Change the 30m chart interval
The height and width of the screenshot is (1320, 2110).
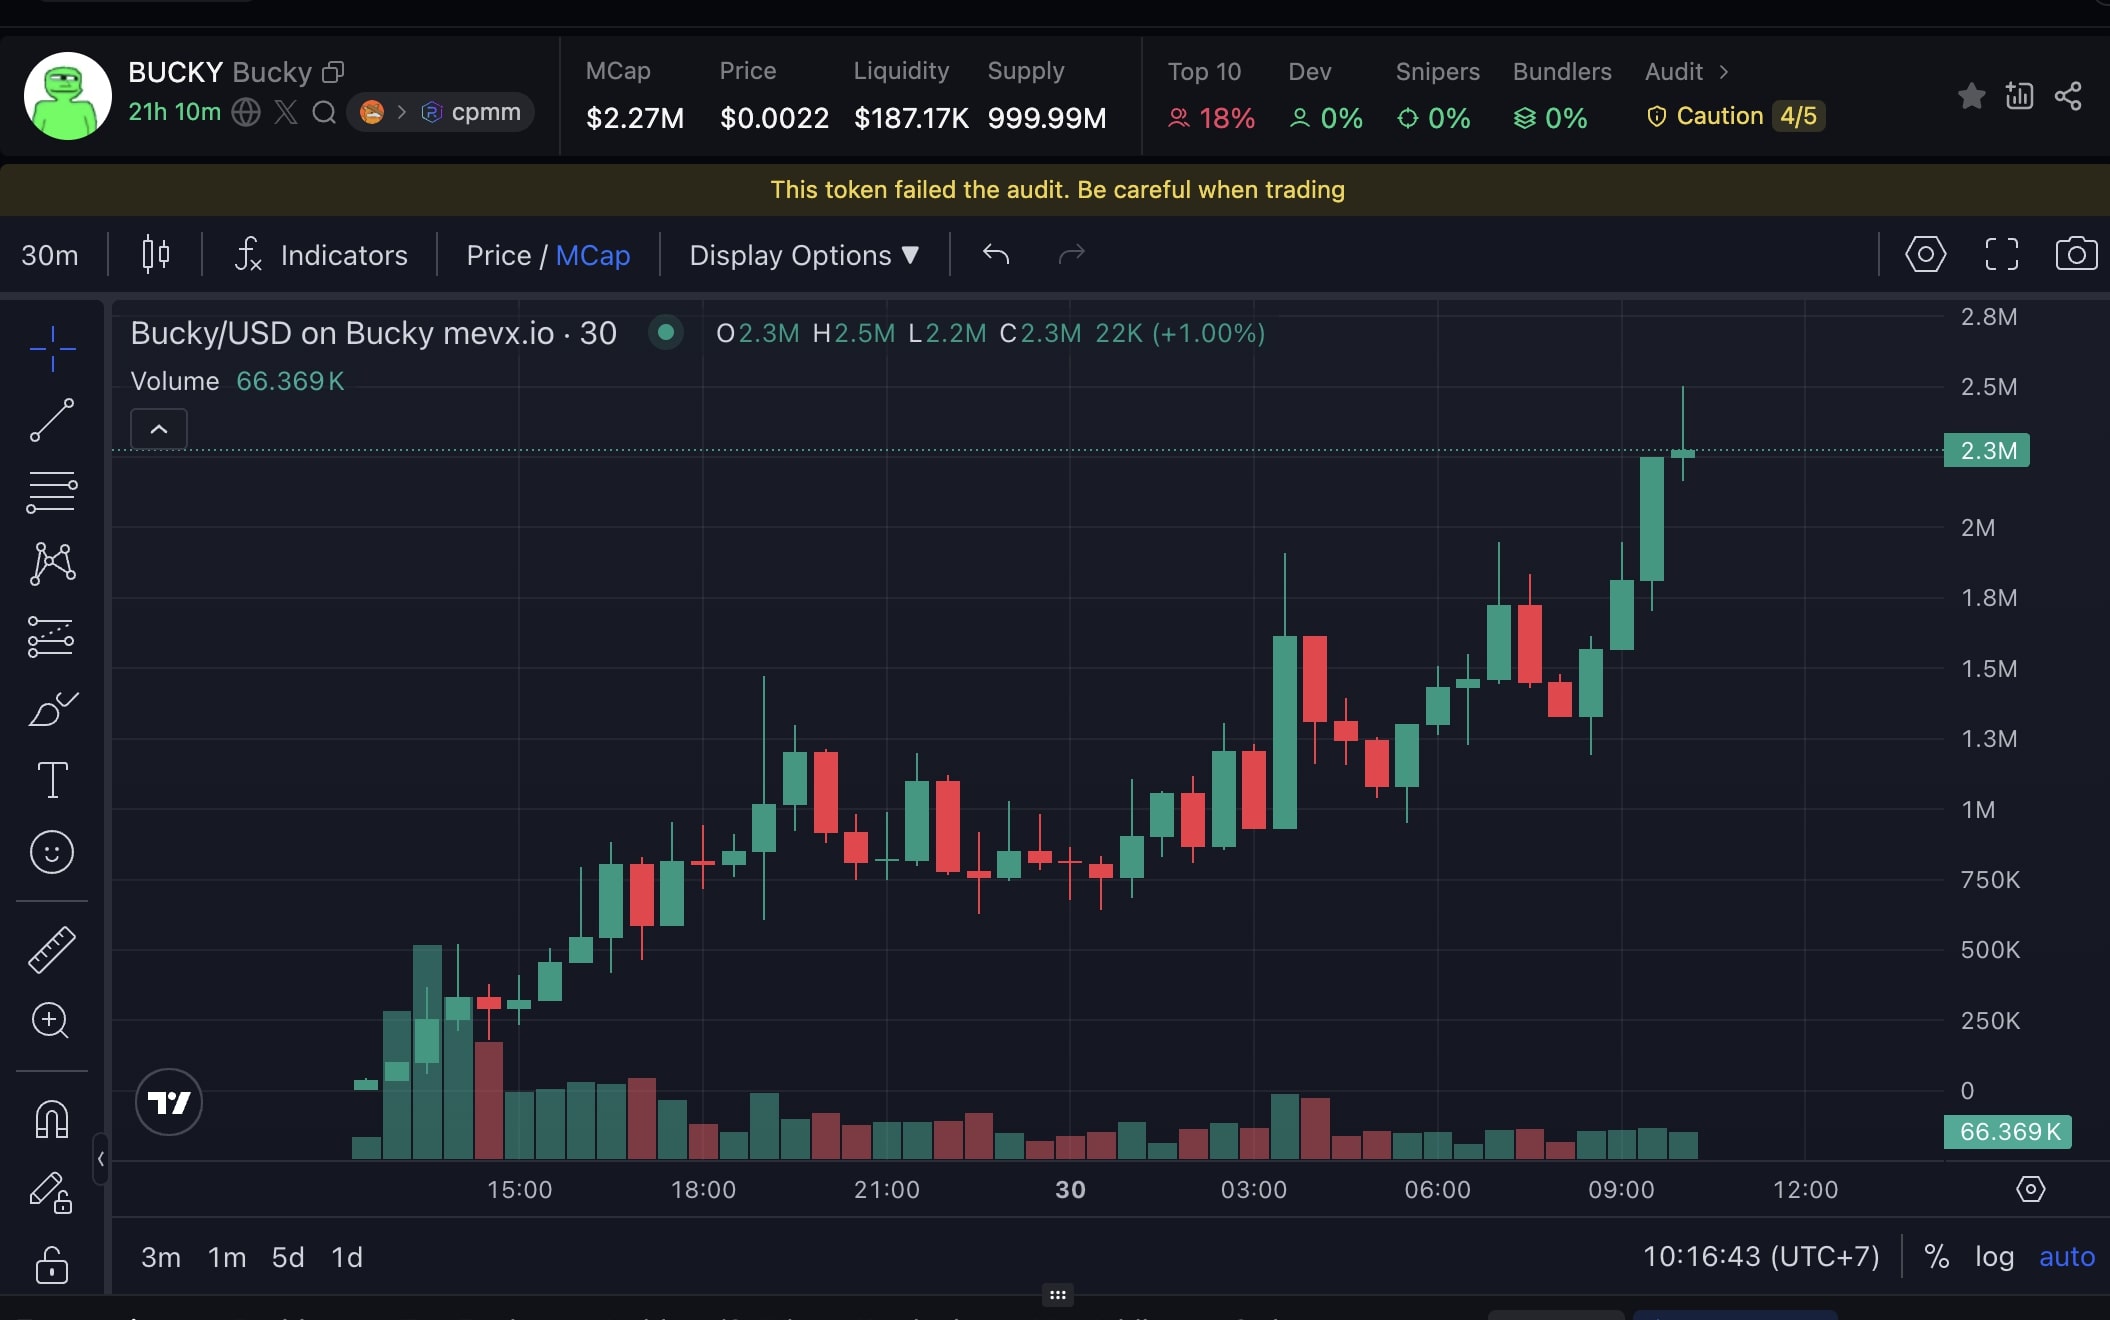click(x=50, y=255)
